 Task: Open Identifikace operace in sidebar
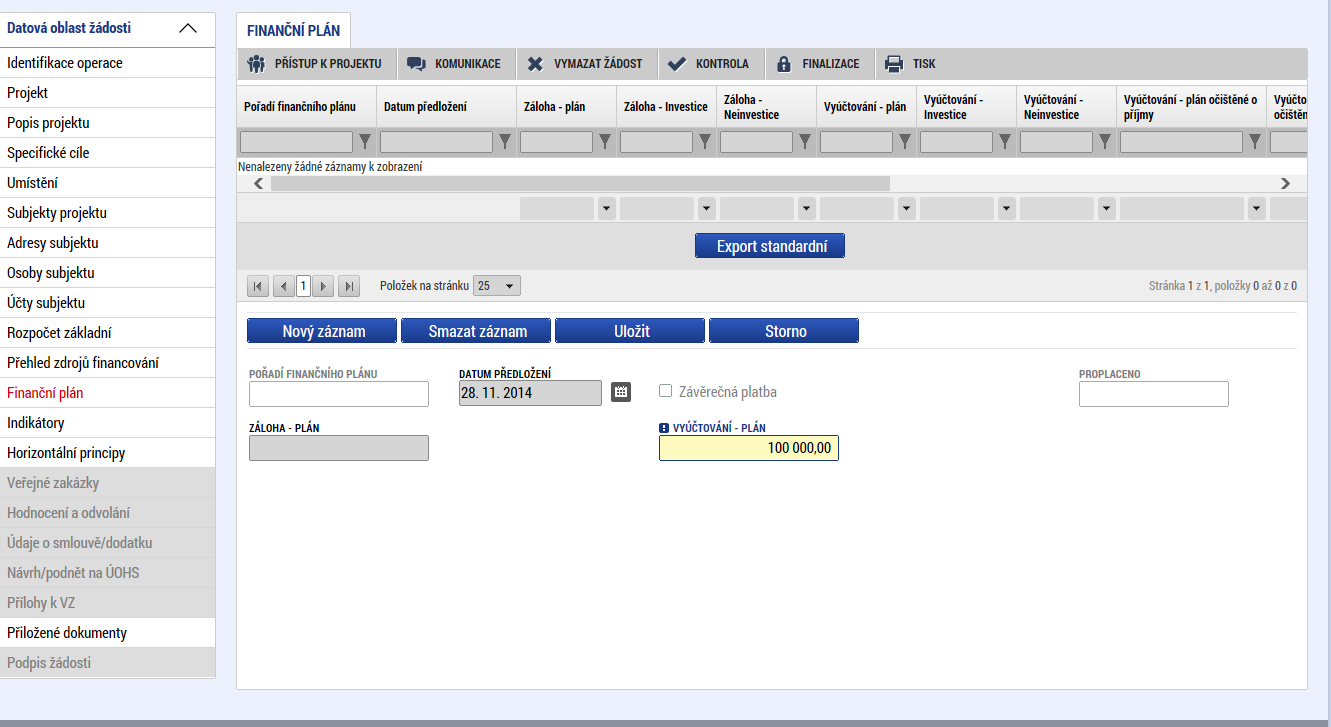(107, 63)
